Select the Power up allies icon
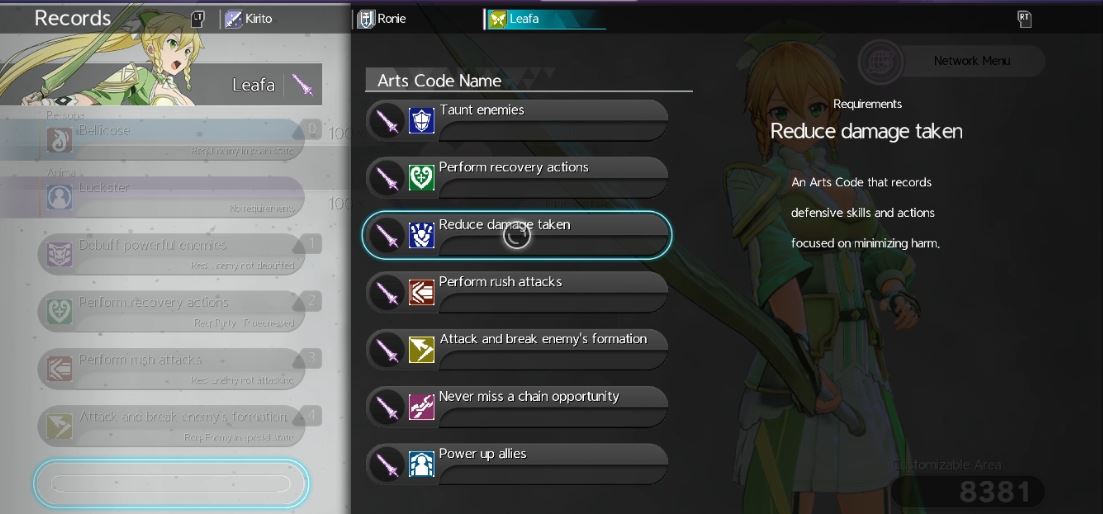This screenshot has width=1103, height=514. 421,464
